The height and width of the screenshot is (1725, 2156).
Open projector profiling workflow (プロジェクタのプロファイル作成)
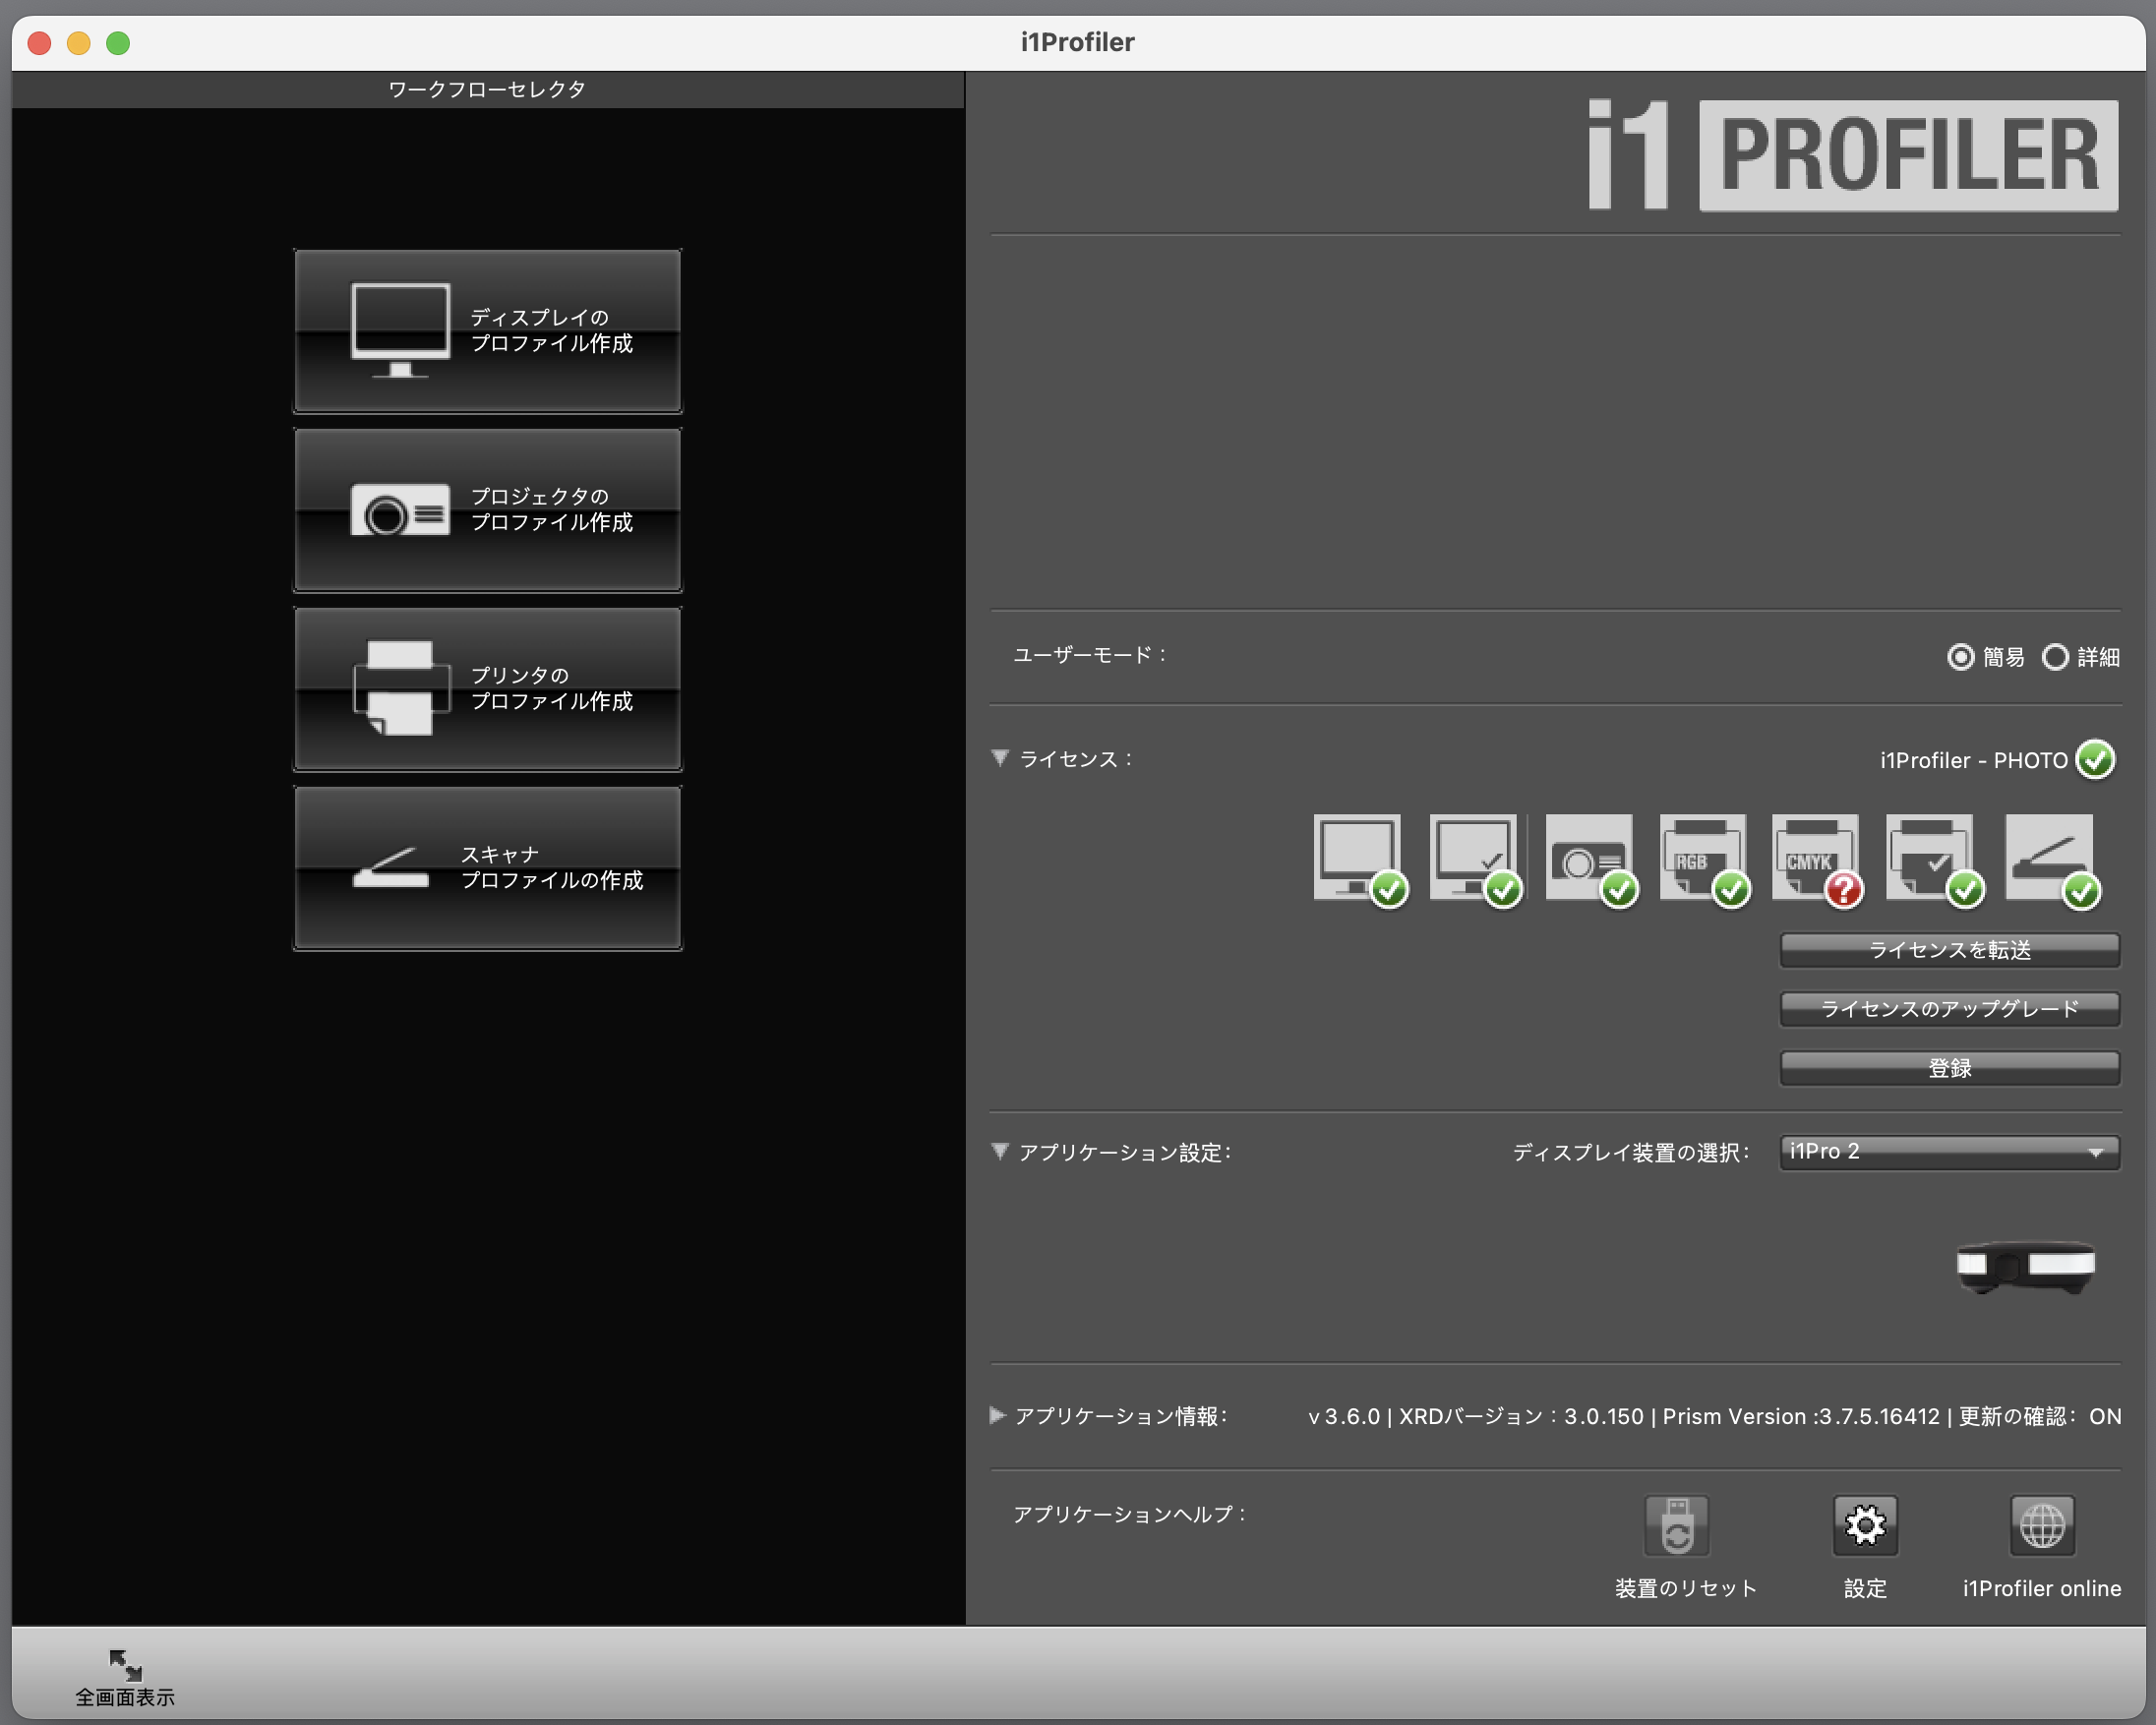(x=487, y=510)
